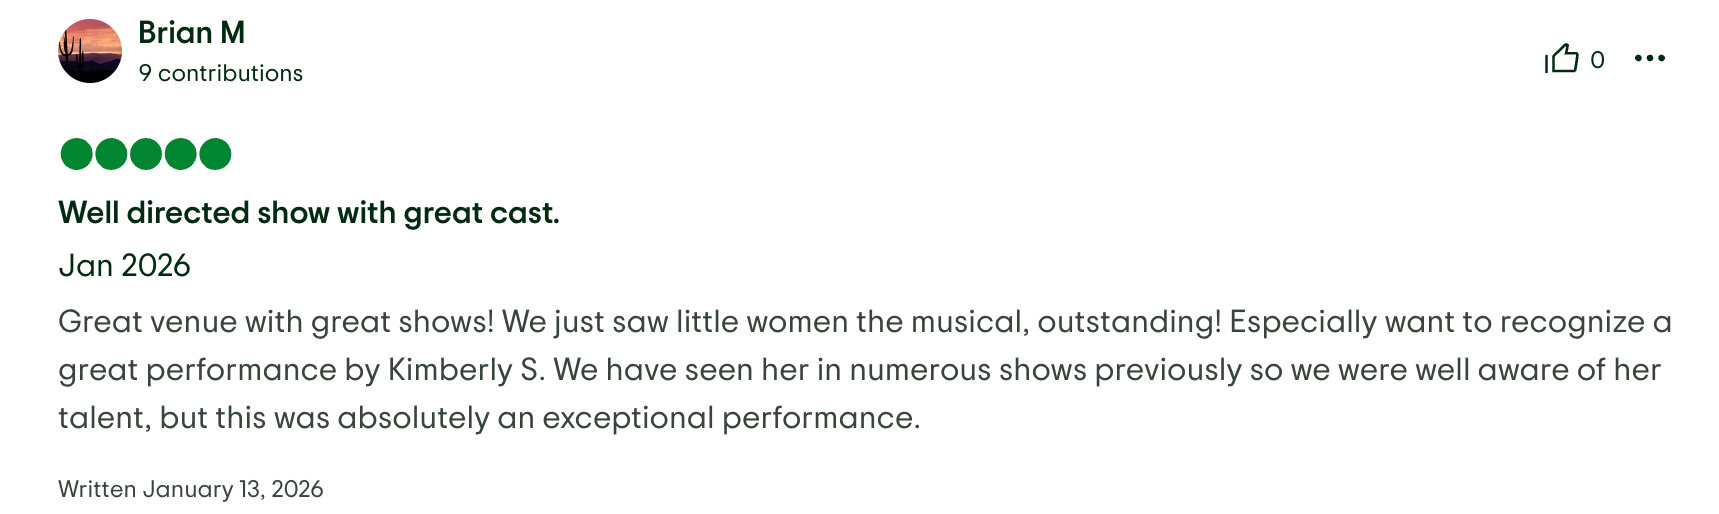Image resolution: width=1719 pixels, height=514 pixels.
Task: Click the second green rating bubble
Action: click(x=111, y=154)
